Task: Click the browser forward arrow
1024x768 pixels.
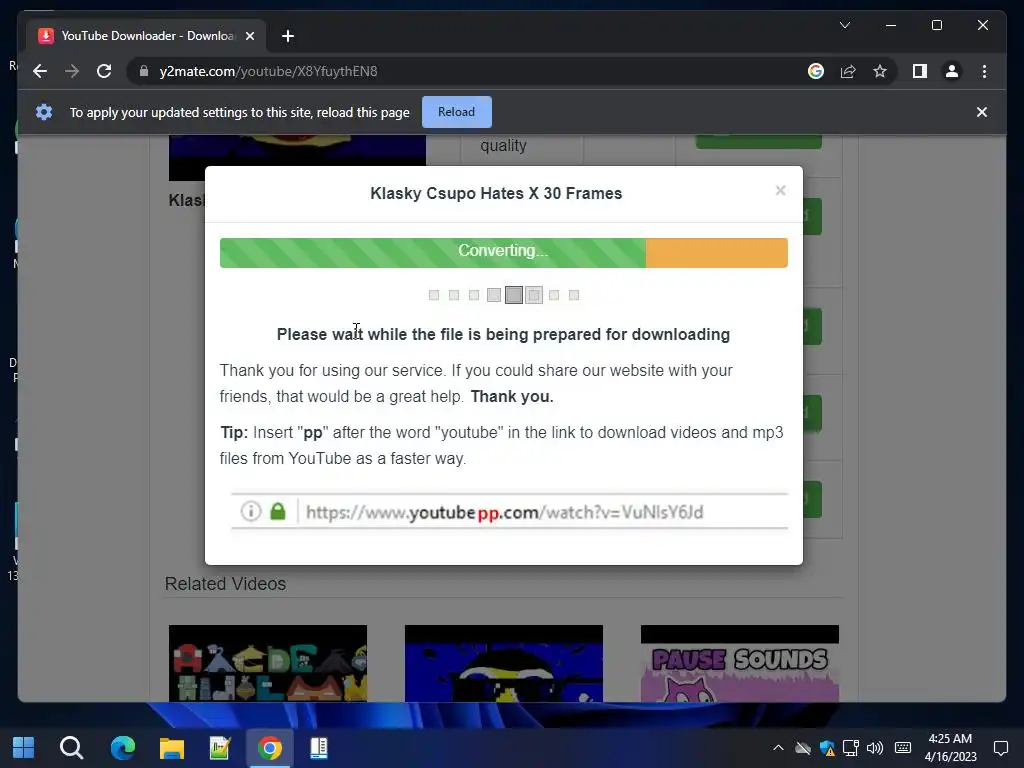Action: pyautogui.click(x=72, y=71)
